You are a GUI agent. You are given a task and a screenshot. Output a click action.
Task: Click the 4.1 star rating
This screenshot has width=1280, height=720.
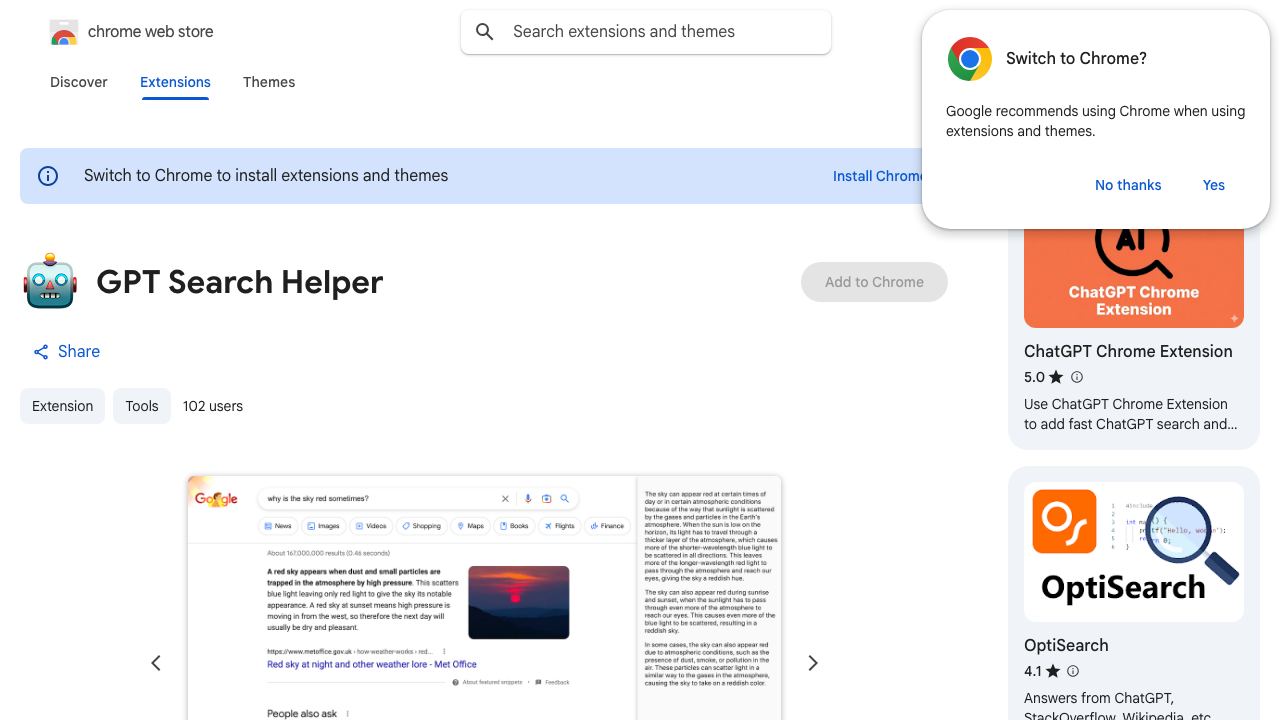click(x=1042, y=671)
